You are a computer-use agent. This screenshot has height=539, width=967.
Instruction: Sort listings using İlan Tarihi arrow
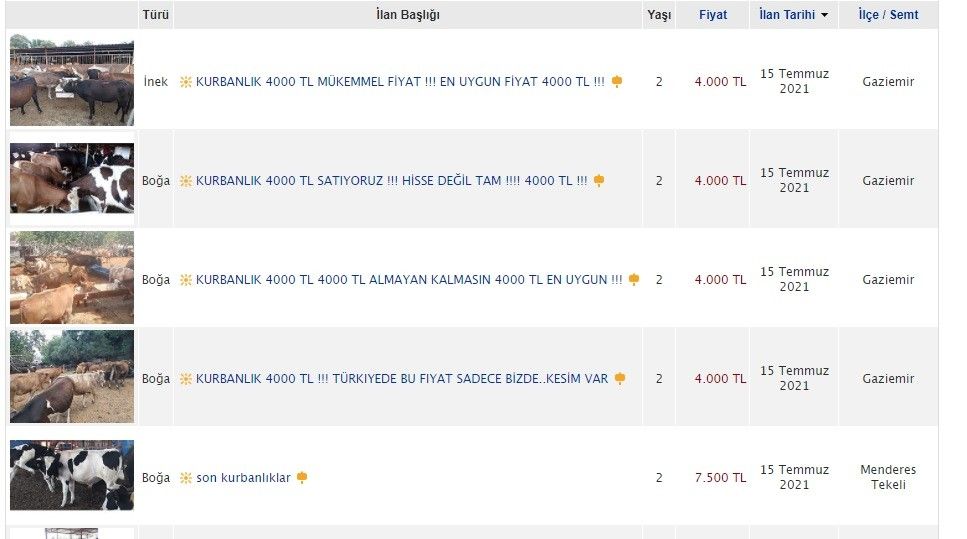(824, 15)
